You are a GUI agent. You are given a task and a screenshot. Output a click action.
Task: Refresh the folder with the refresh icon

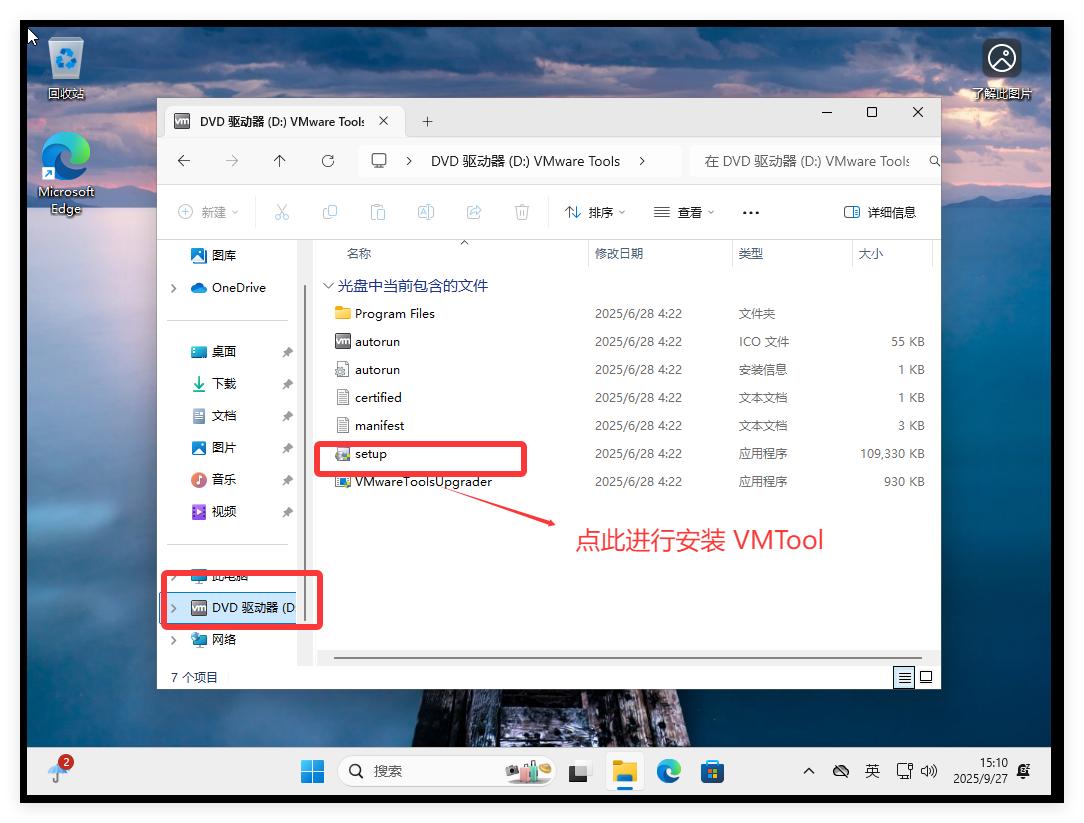(x=328, y=160)
